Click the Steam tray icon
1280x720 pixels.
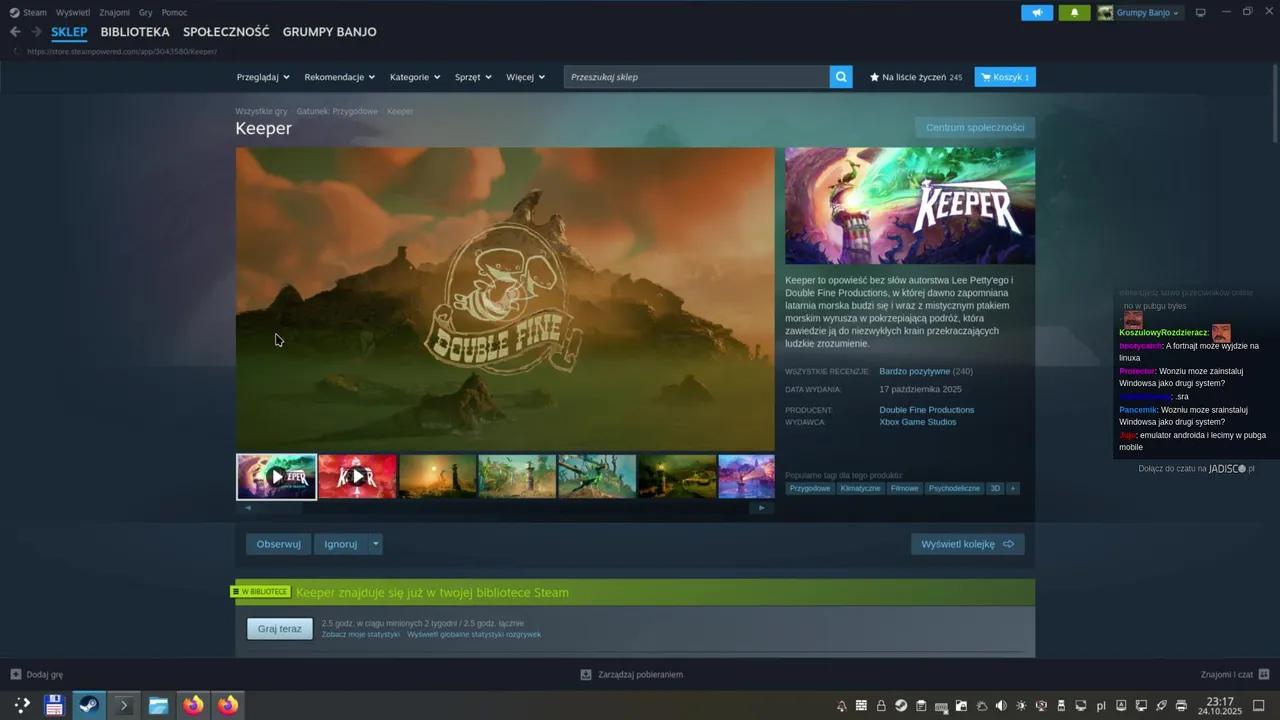coord(901,706)
